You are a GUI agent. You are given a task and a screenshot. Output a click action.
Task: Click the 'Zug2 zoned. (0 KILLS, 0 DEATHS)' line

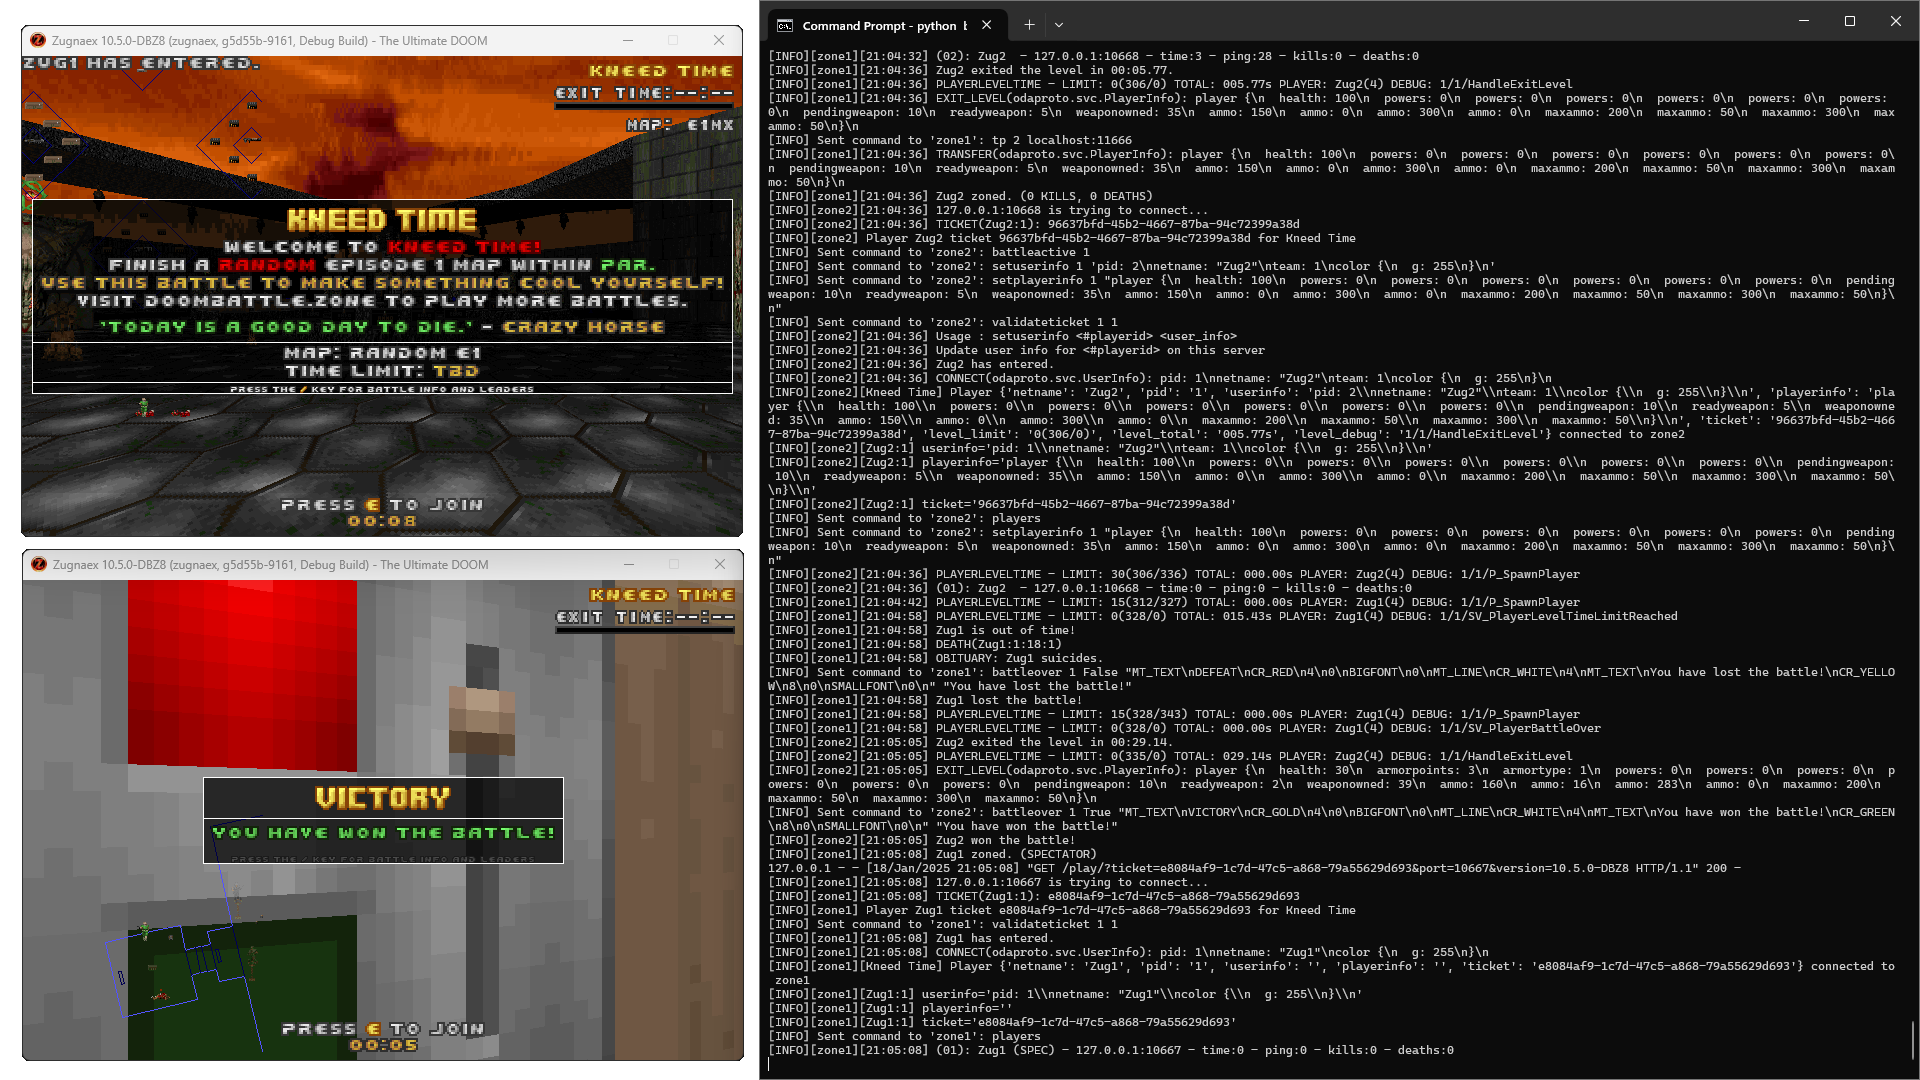tap(960, 196)
